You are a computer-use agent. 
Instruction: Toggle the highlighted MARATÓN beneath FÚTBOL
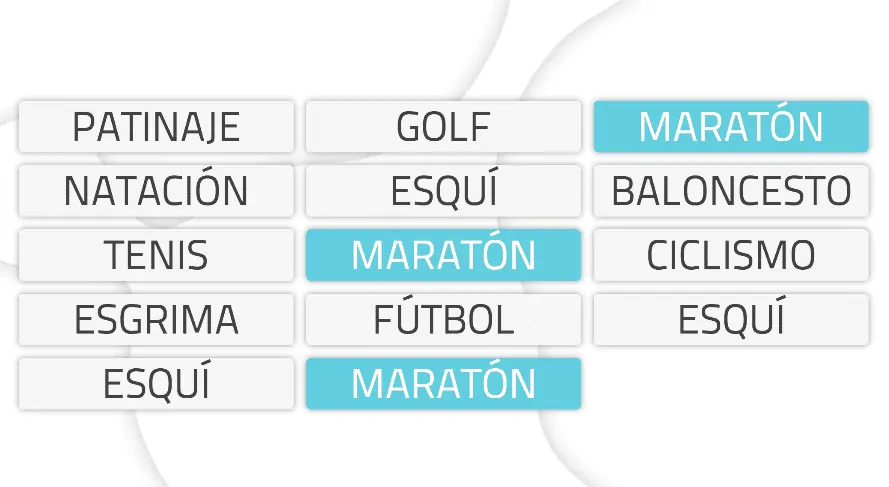(x=443, y=383)
